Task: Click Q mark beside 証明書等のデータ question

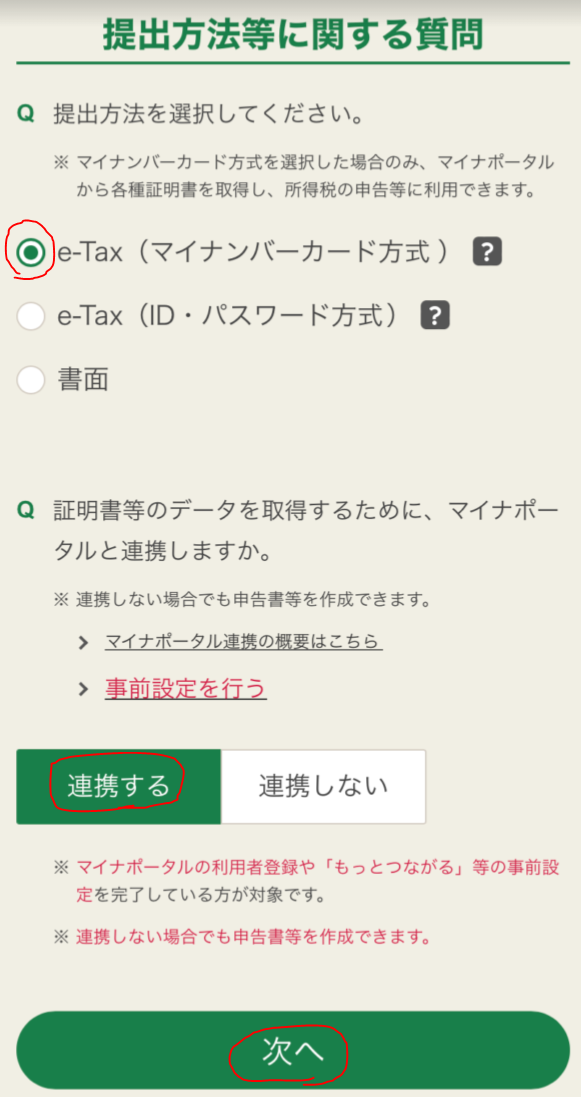Action: [25, 511]
